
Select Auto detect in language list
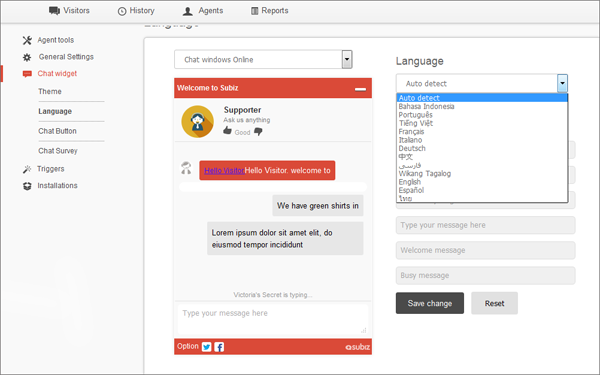[482, 98]
